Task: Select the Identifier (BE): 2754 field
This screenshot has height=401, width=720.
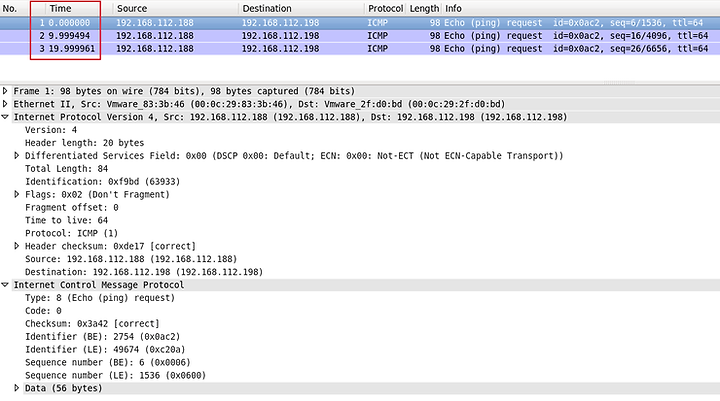Action: [102, 337]
